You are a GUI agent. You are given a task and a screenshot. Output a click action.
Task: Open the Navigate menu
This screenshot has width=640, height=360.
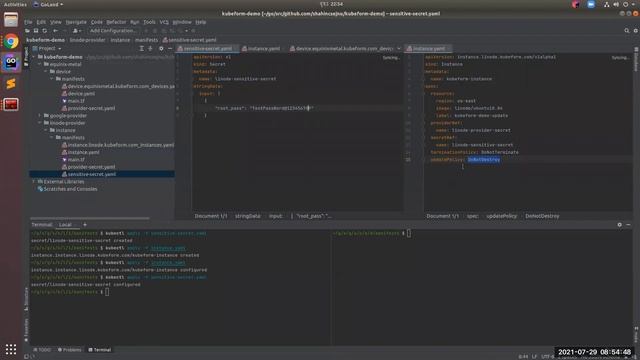pos(76,22)
